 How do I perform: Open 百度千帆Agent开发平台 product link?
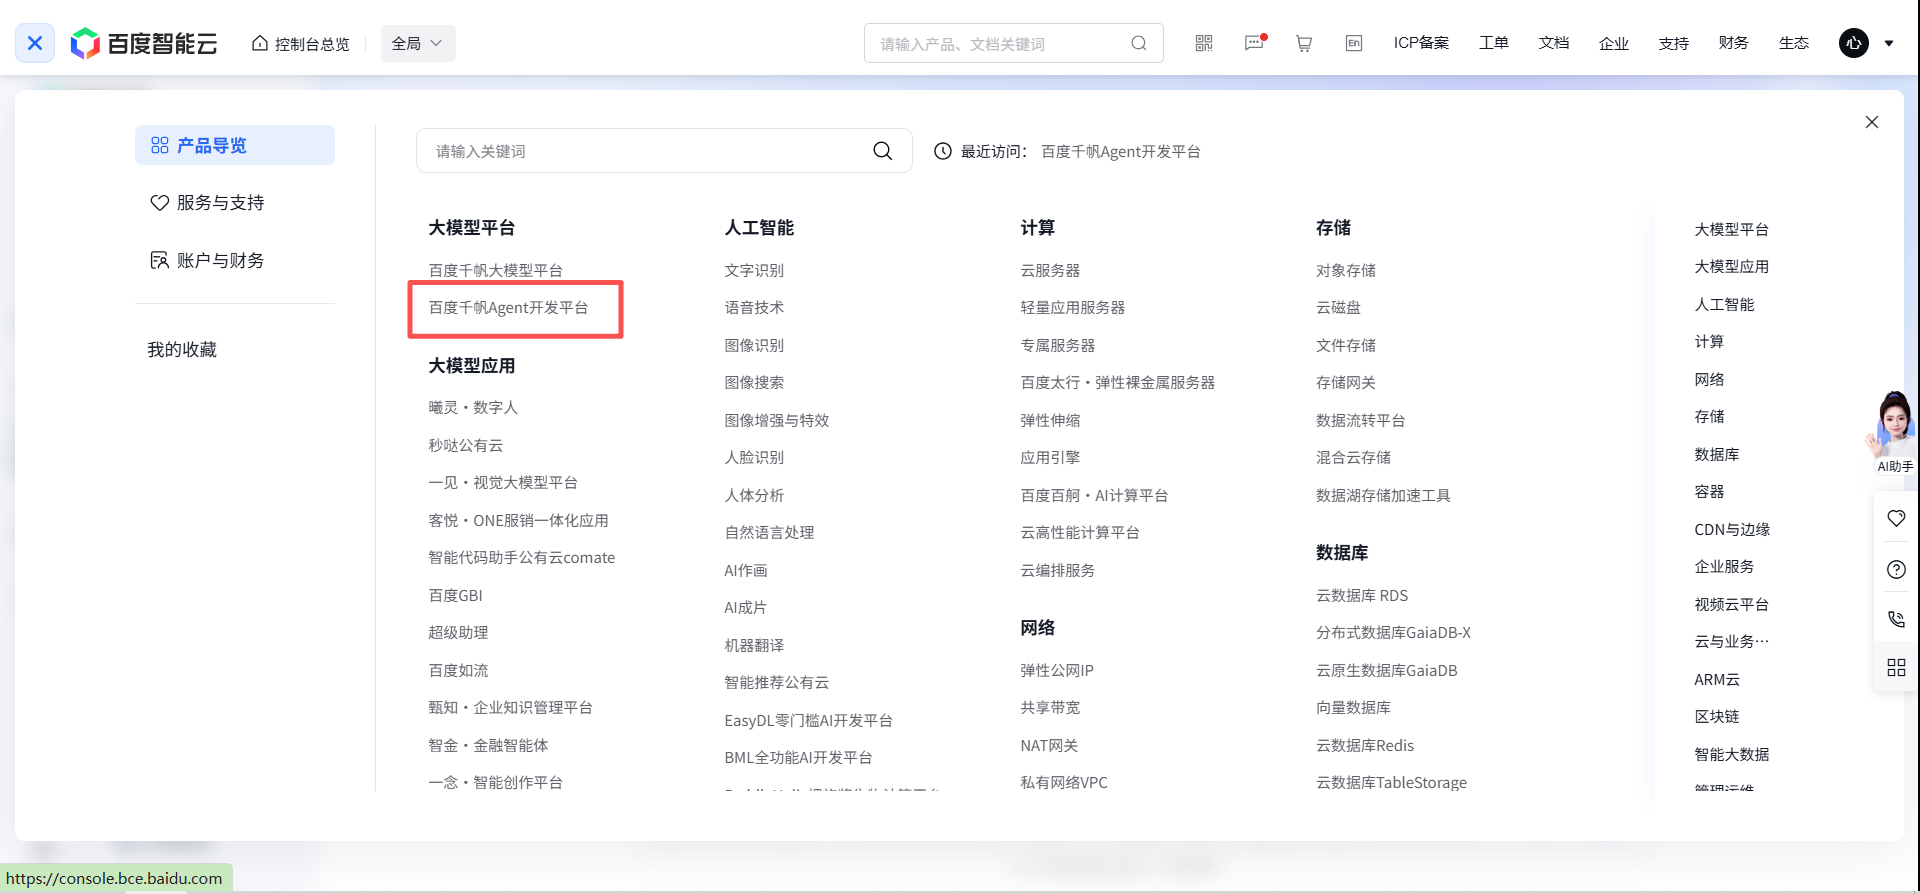pyautogui.click(x=508, y=308)
